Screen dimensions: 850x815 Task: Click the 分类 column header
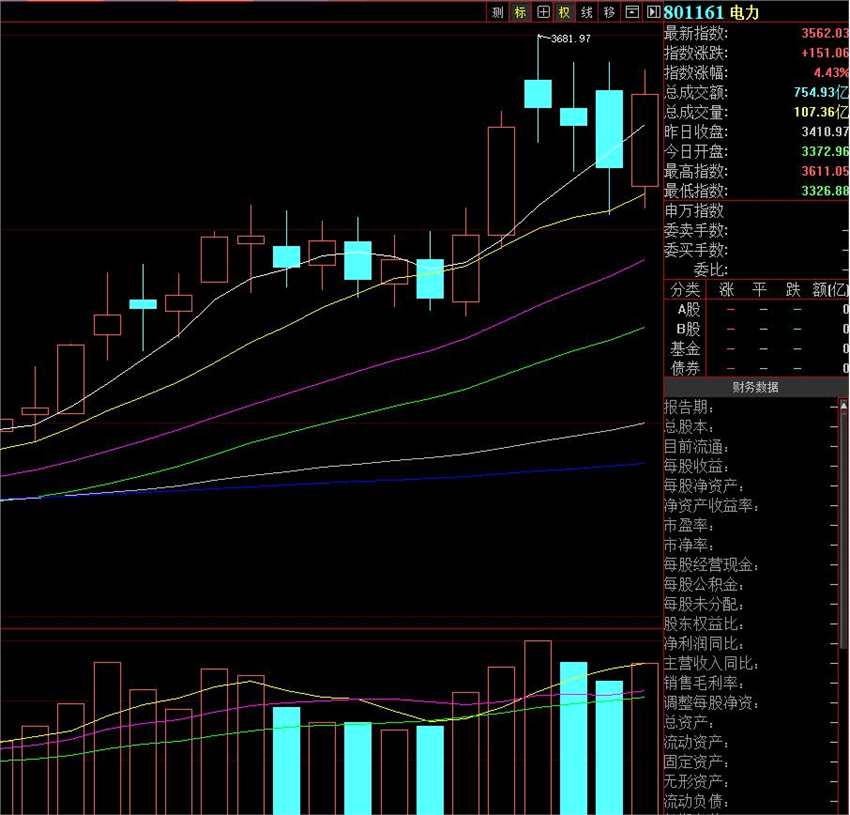(685, 290)
